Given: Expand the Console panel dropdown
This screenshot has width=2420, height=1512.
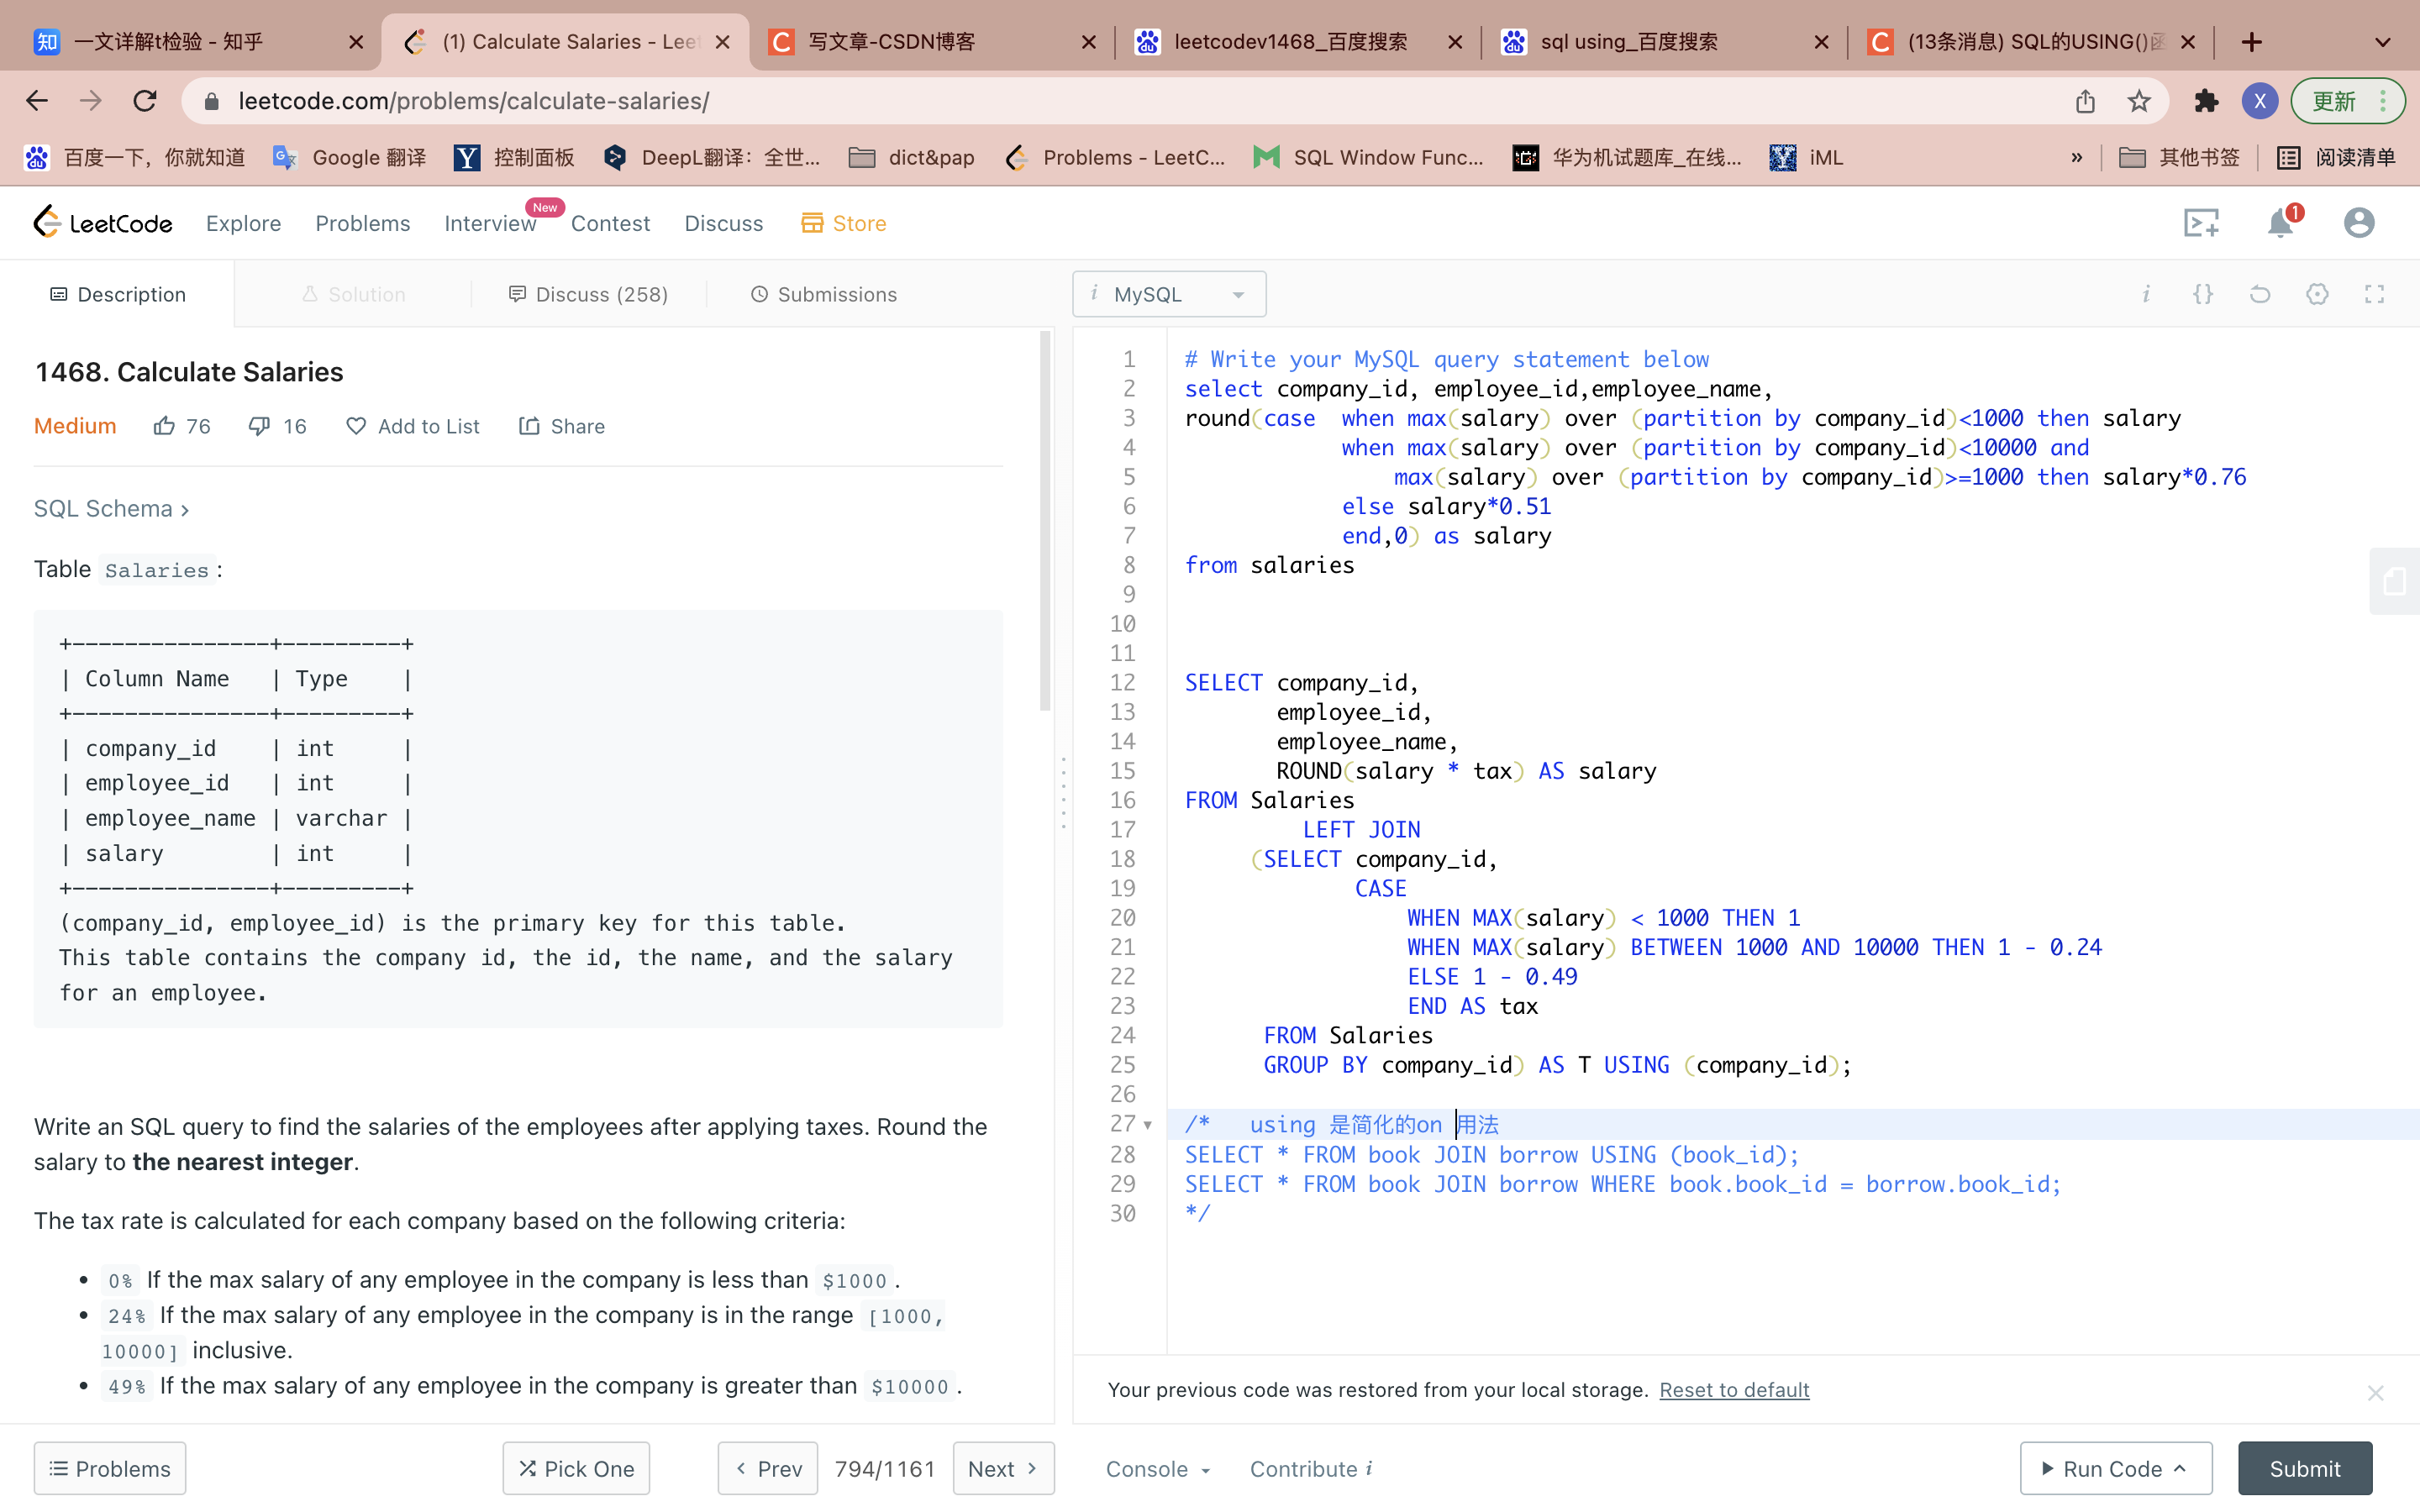Looking at the screenshot, I should tap(1158, 1468).
